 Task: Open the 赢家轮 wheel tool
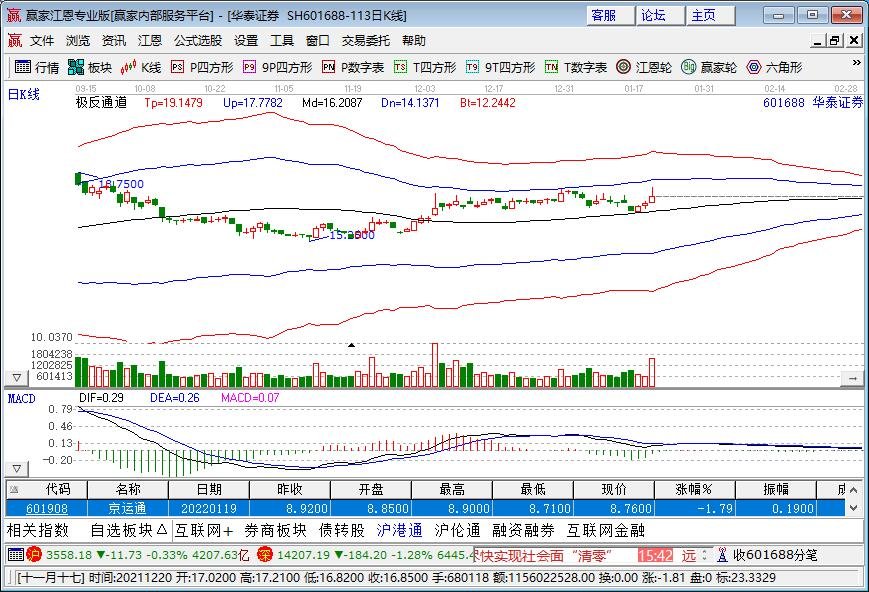(x=709, y=68)
